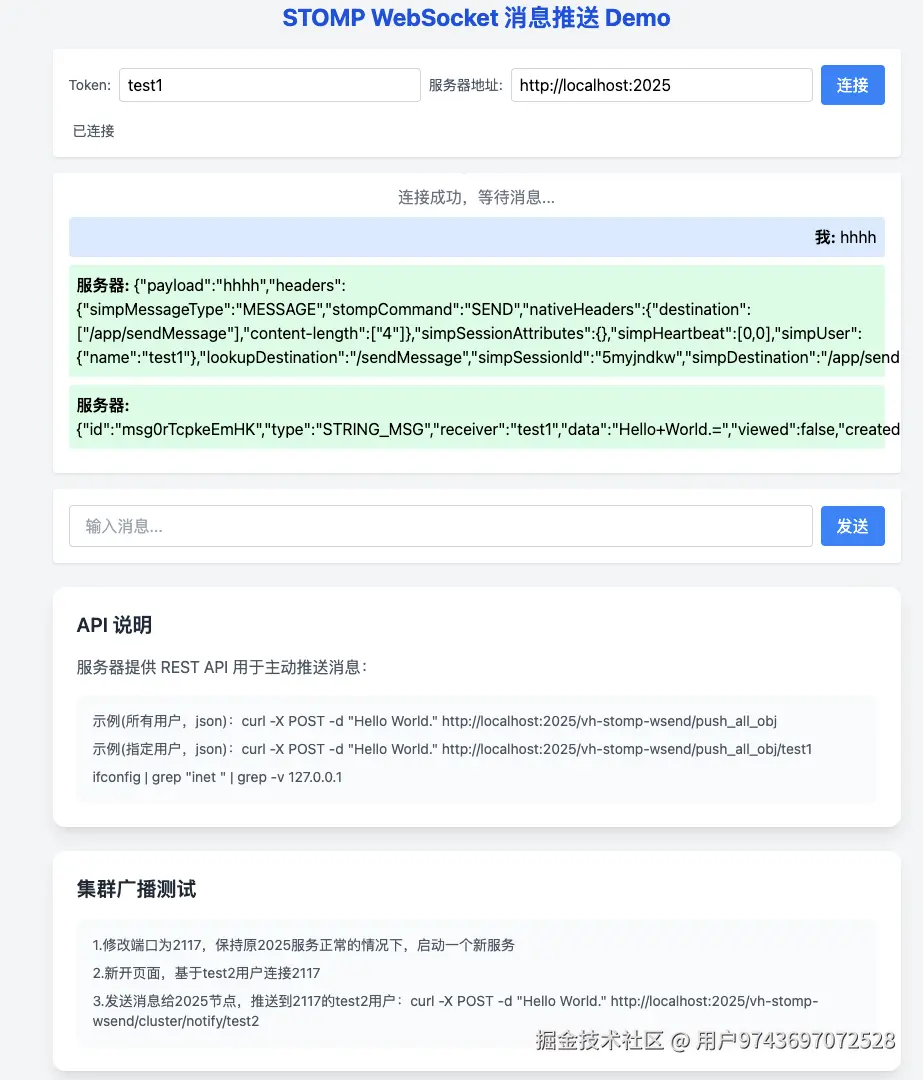Image resolution: width=923 pixels, height=1080 pixels.
Task: Click the STOMP WebSocket 消息推送 Demo title
Action: coord(476,17)
